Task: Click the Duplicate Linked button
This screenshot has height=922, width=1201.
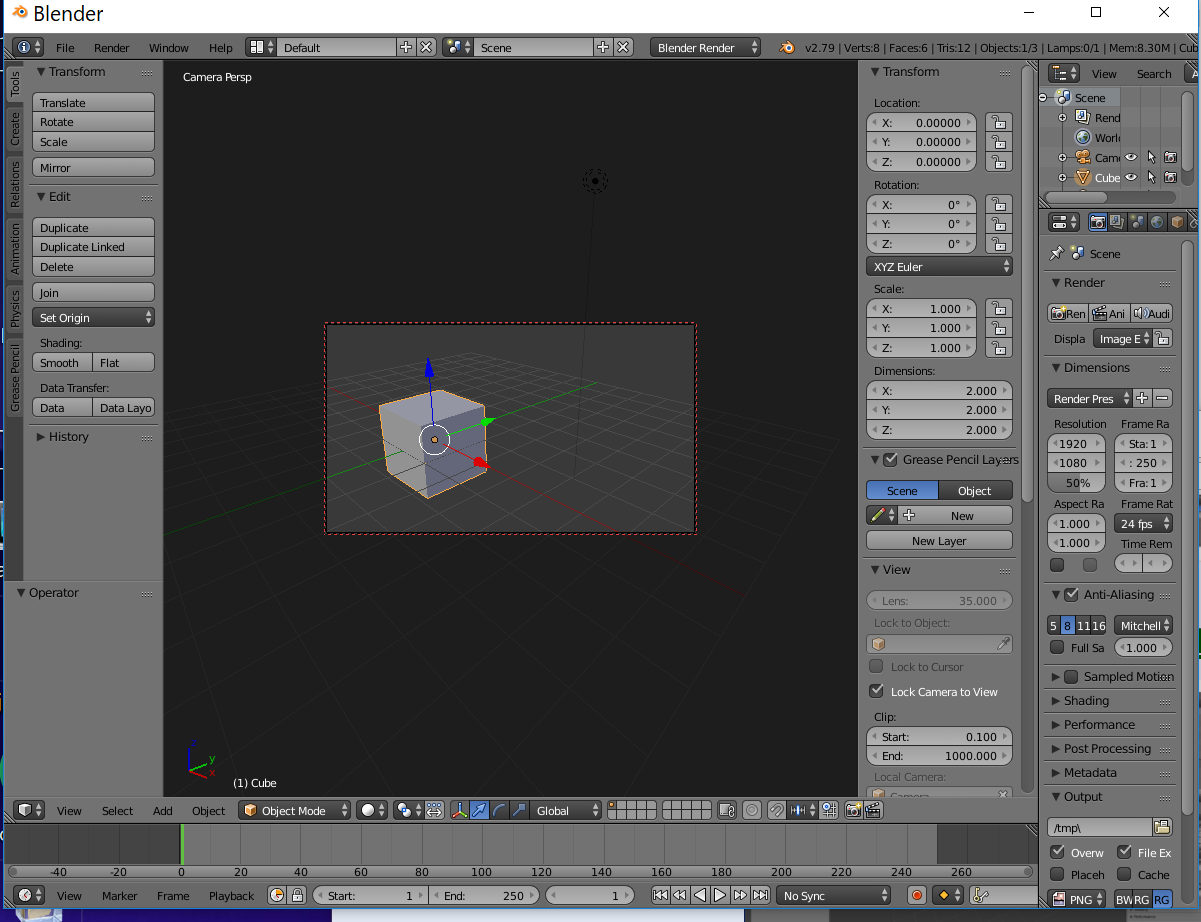Action: (x=94, y=247)
